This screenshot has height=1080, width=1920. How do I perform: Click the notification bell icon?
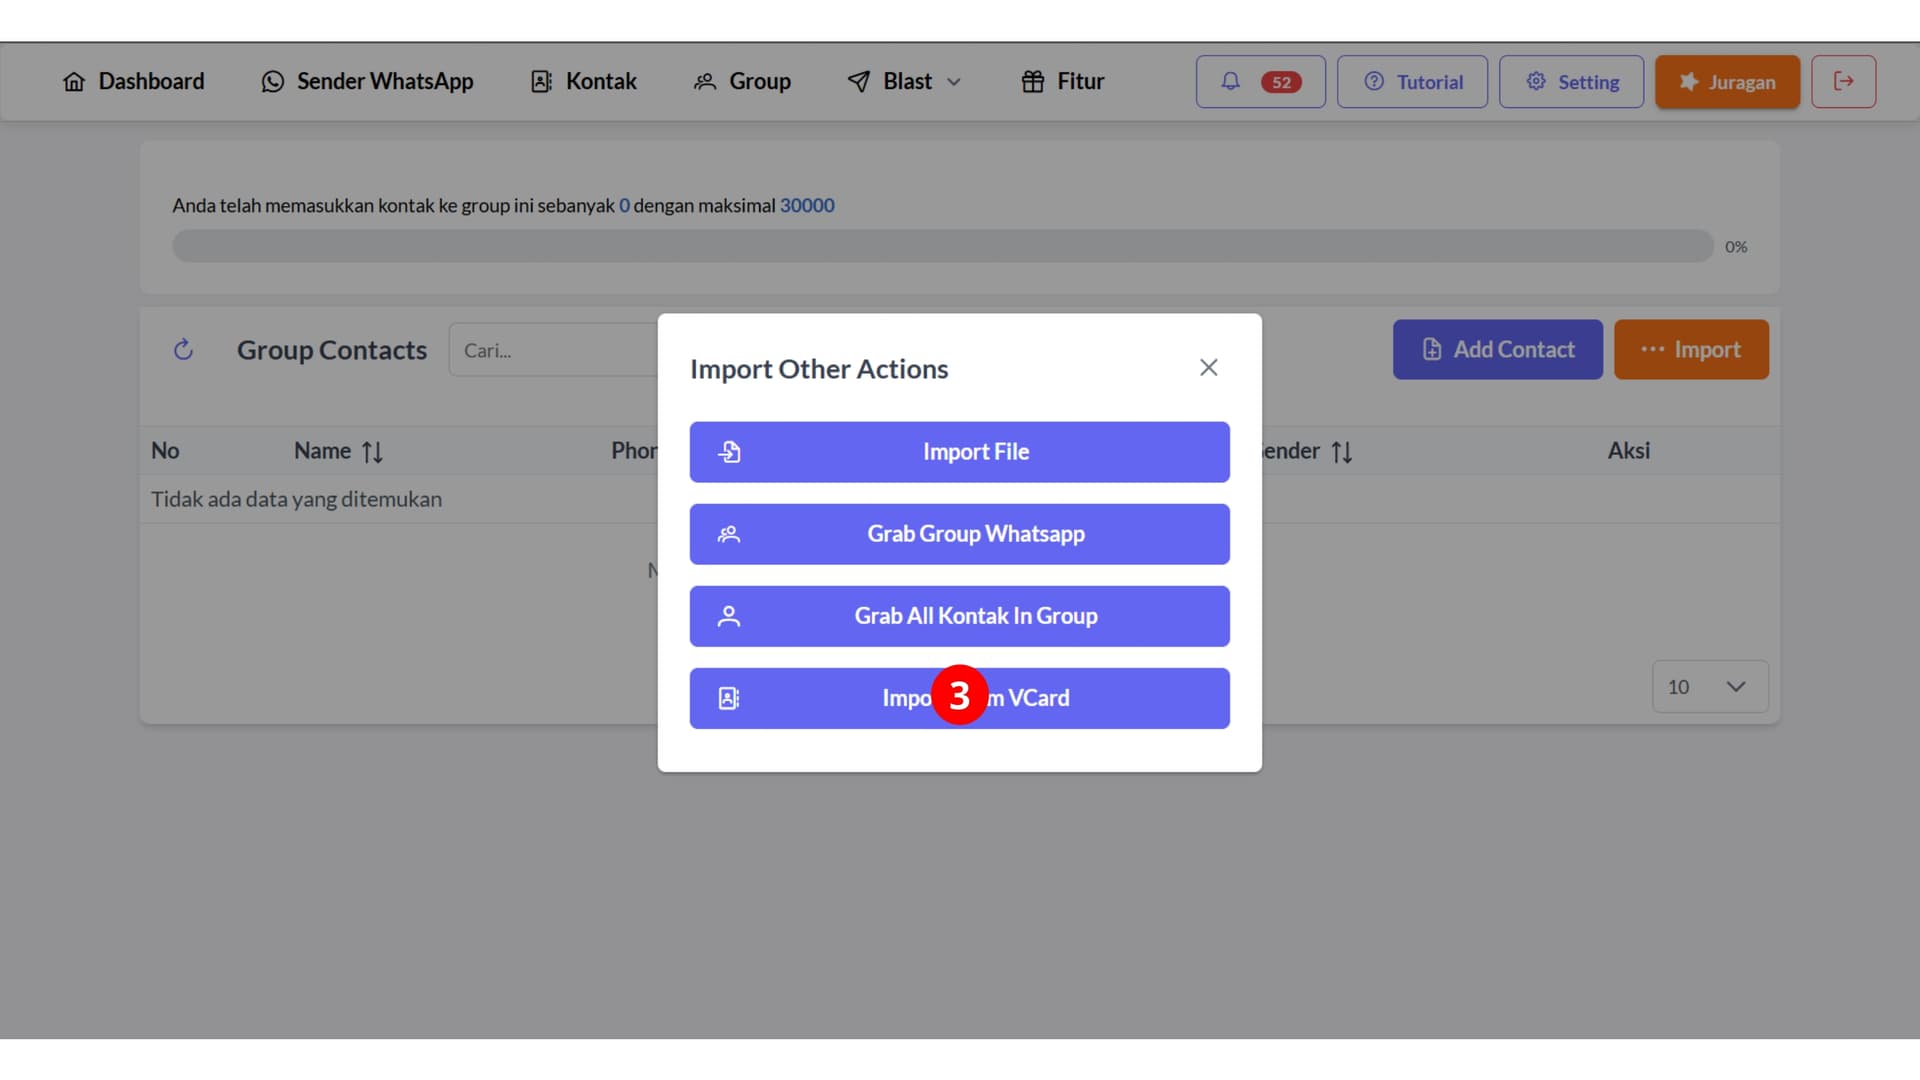[1230, 81]
